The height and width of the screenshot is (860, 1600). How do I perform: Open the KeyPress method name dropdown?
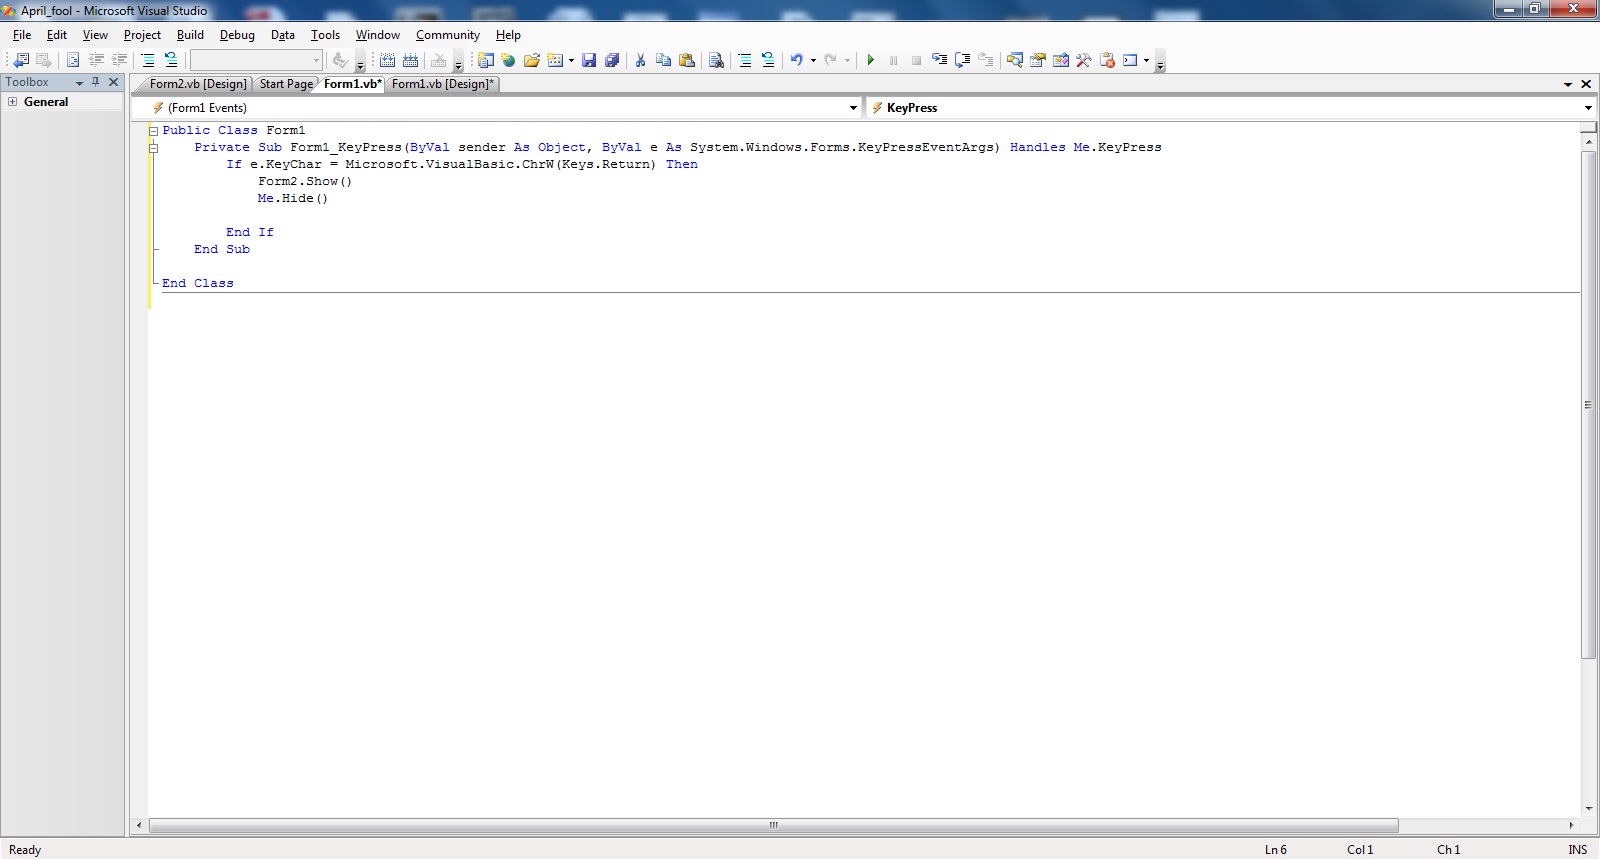coord(1588,108)
